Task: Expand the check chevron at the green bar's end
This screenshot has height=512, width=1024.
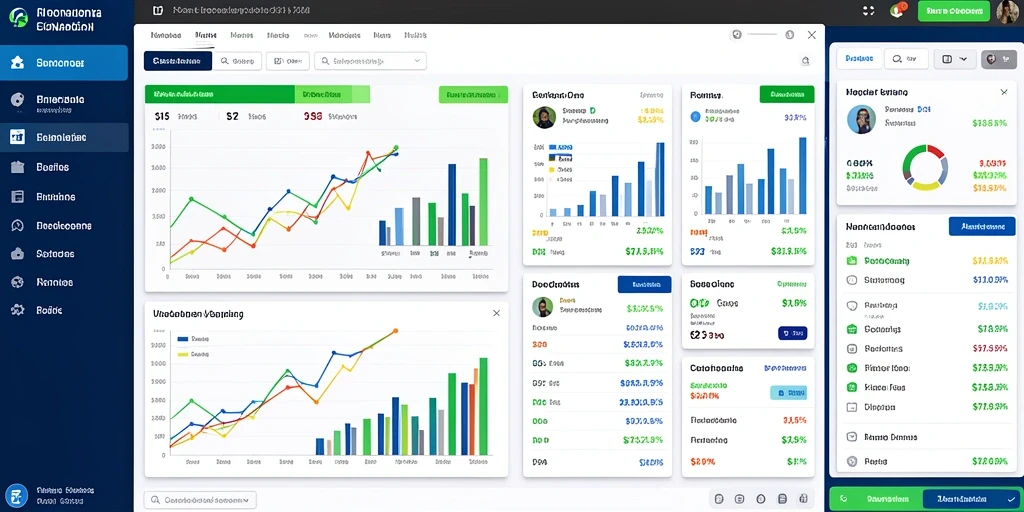Action: (x=1011, y=498)
